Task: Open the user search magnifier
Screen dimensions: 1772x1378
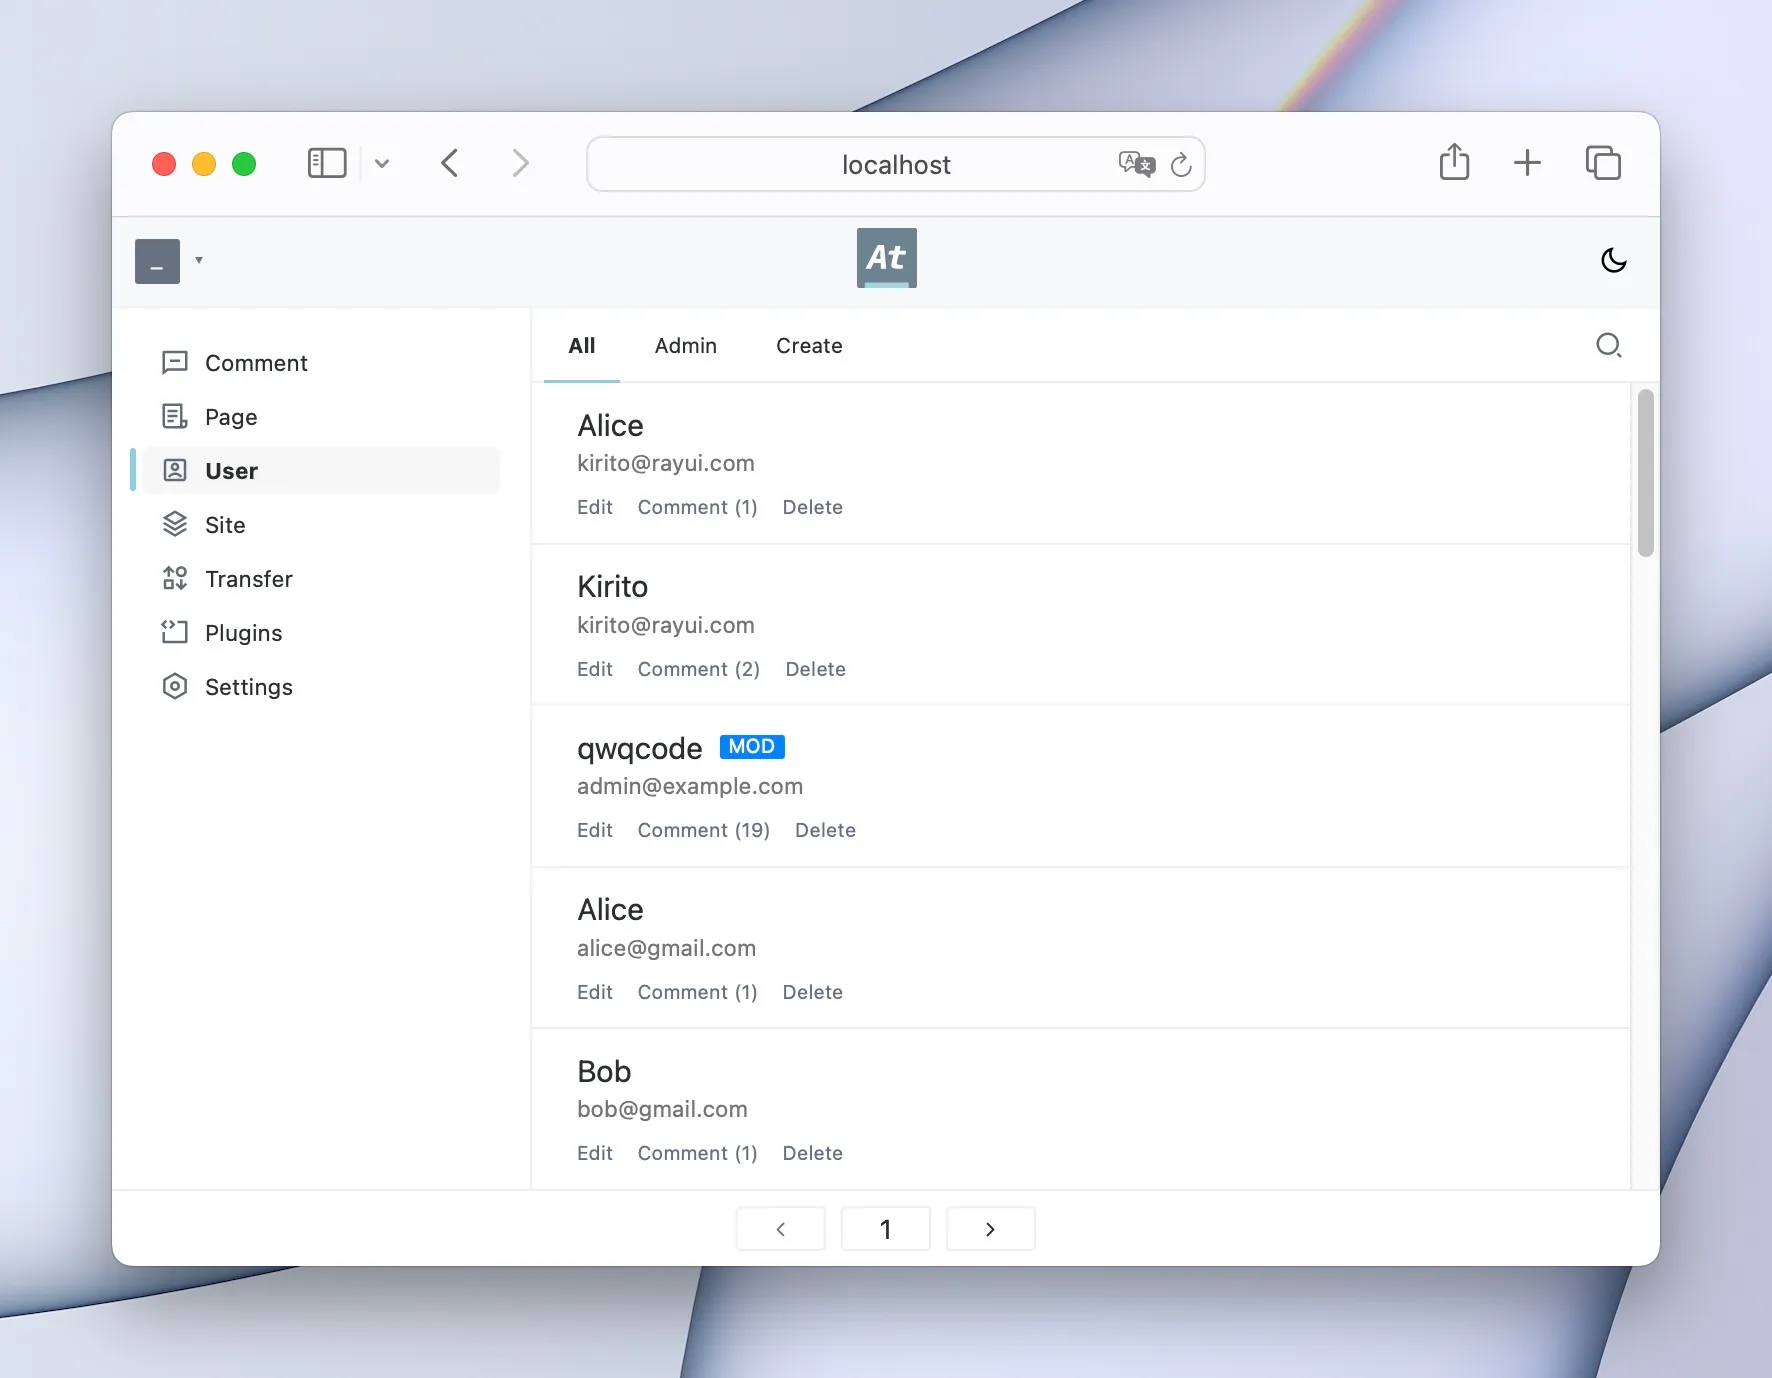Action: [x=1608, y=345]
